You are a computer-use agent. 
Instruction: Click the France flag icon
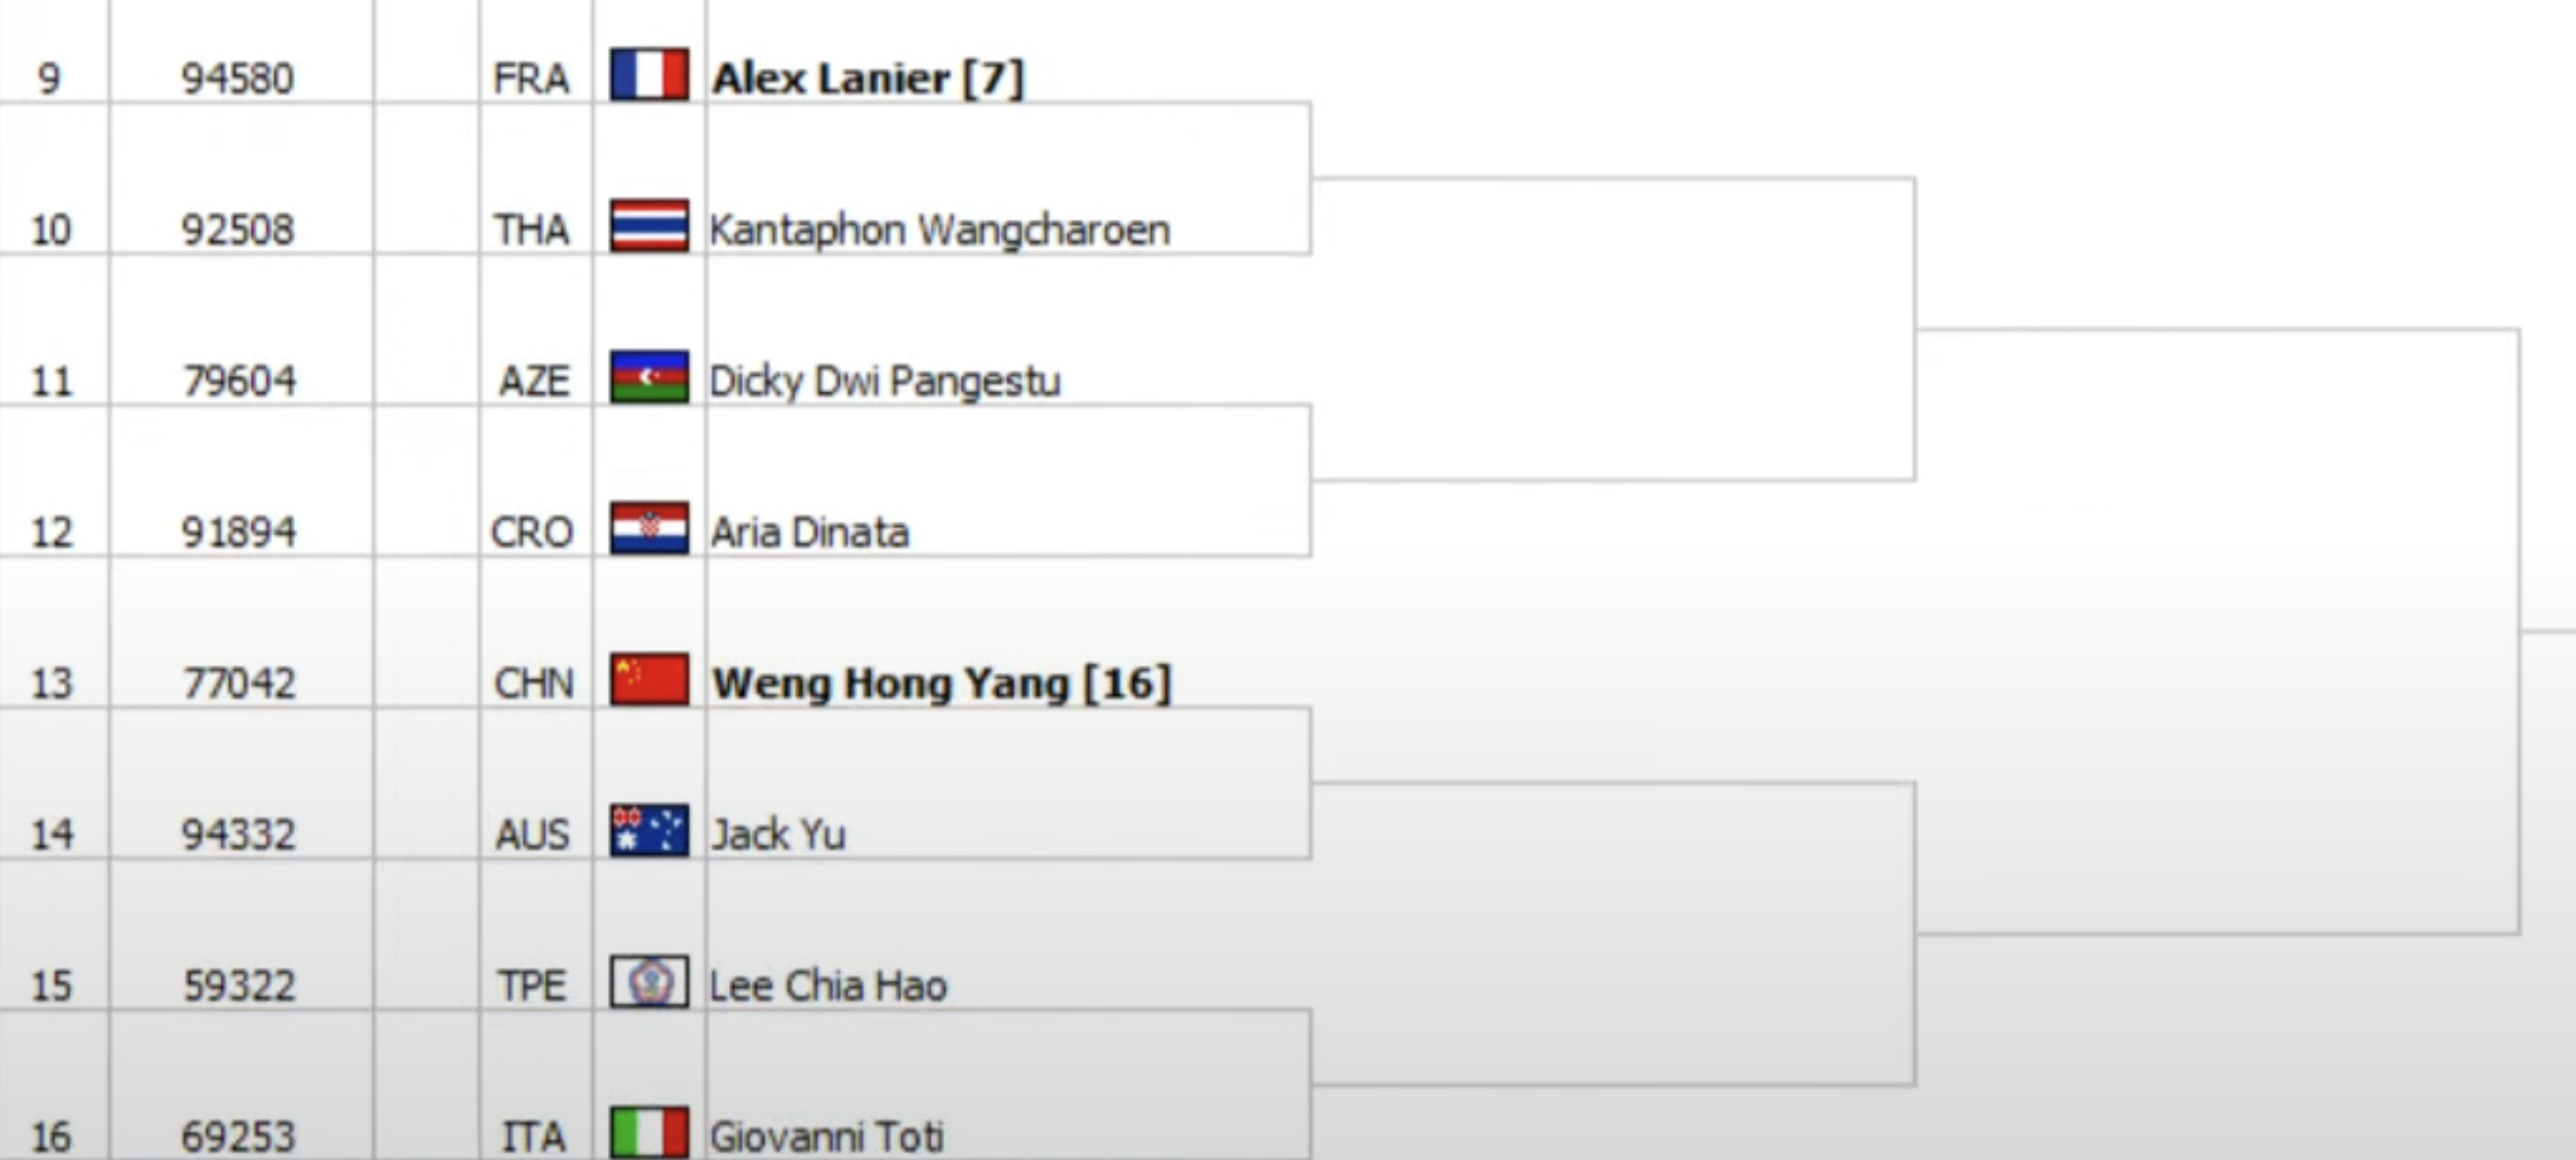649,74
